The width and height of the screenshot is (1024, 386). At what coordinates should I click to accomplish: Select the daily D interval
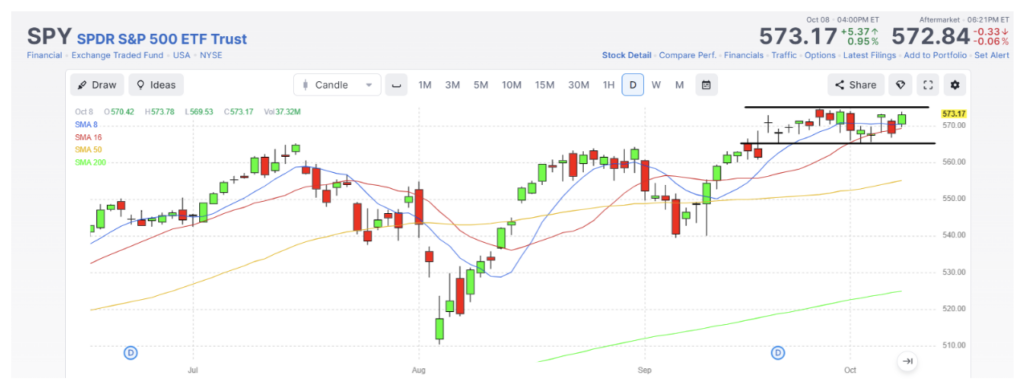(x=633, y=85)
